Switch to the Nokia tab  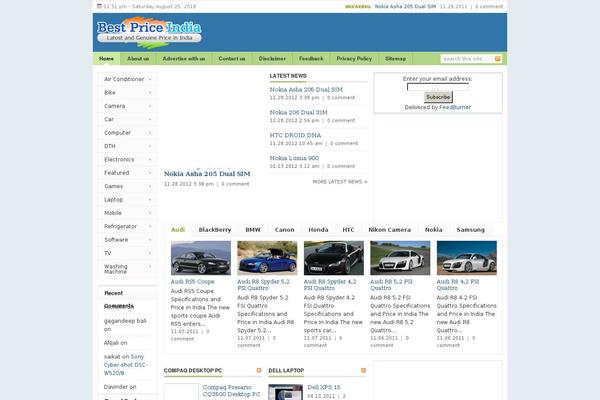pos(434,230)
